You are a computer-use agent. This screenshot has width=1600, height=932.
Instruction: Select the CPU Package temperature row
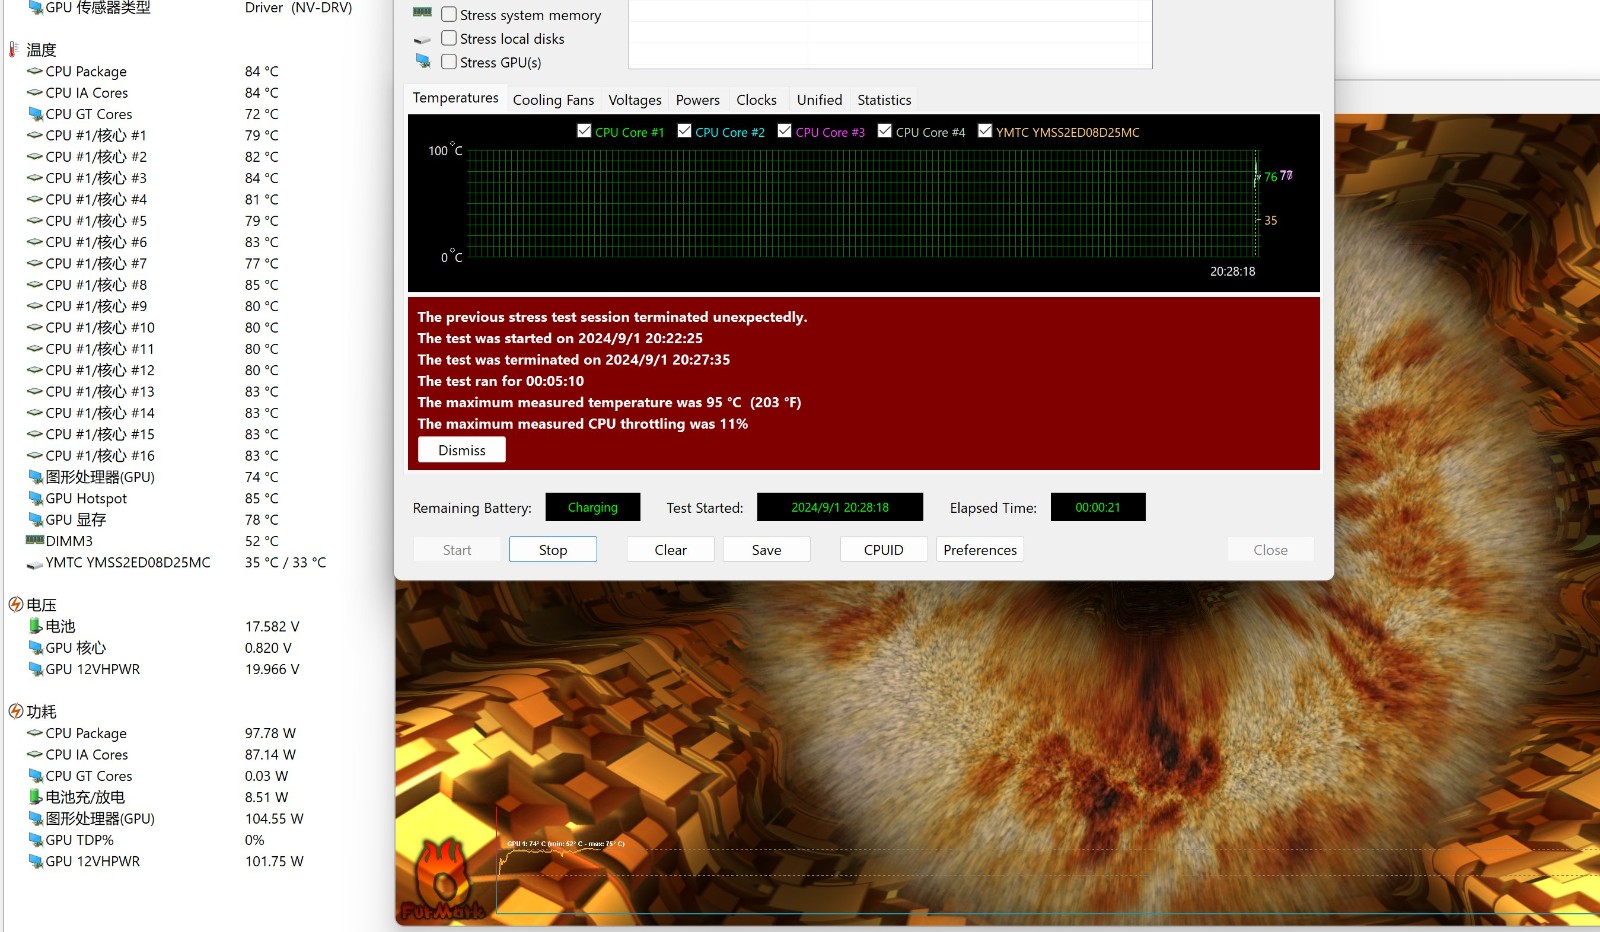(86, 72)
